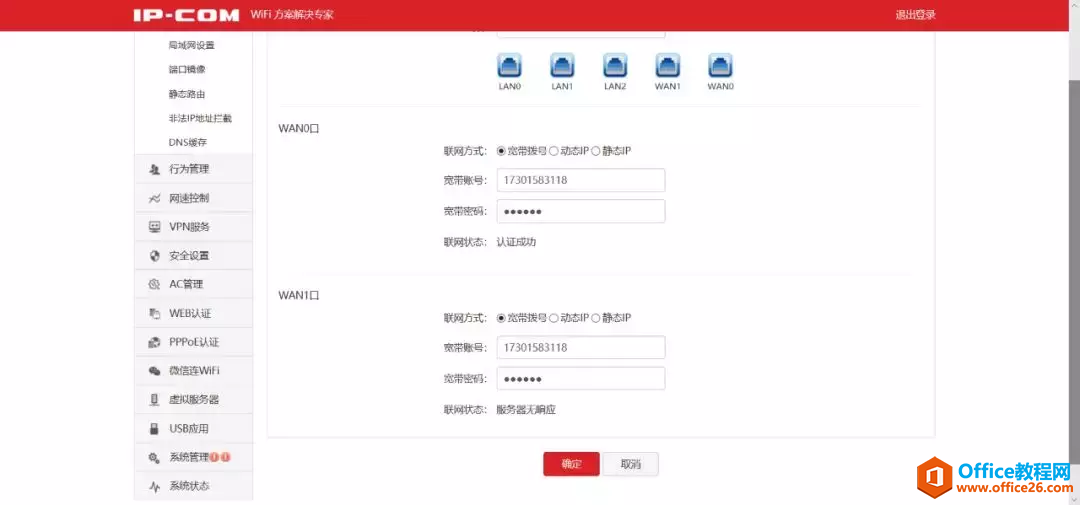Open PPPoE认证 menu
1080x505 pixels.
point(194,342)
